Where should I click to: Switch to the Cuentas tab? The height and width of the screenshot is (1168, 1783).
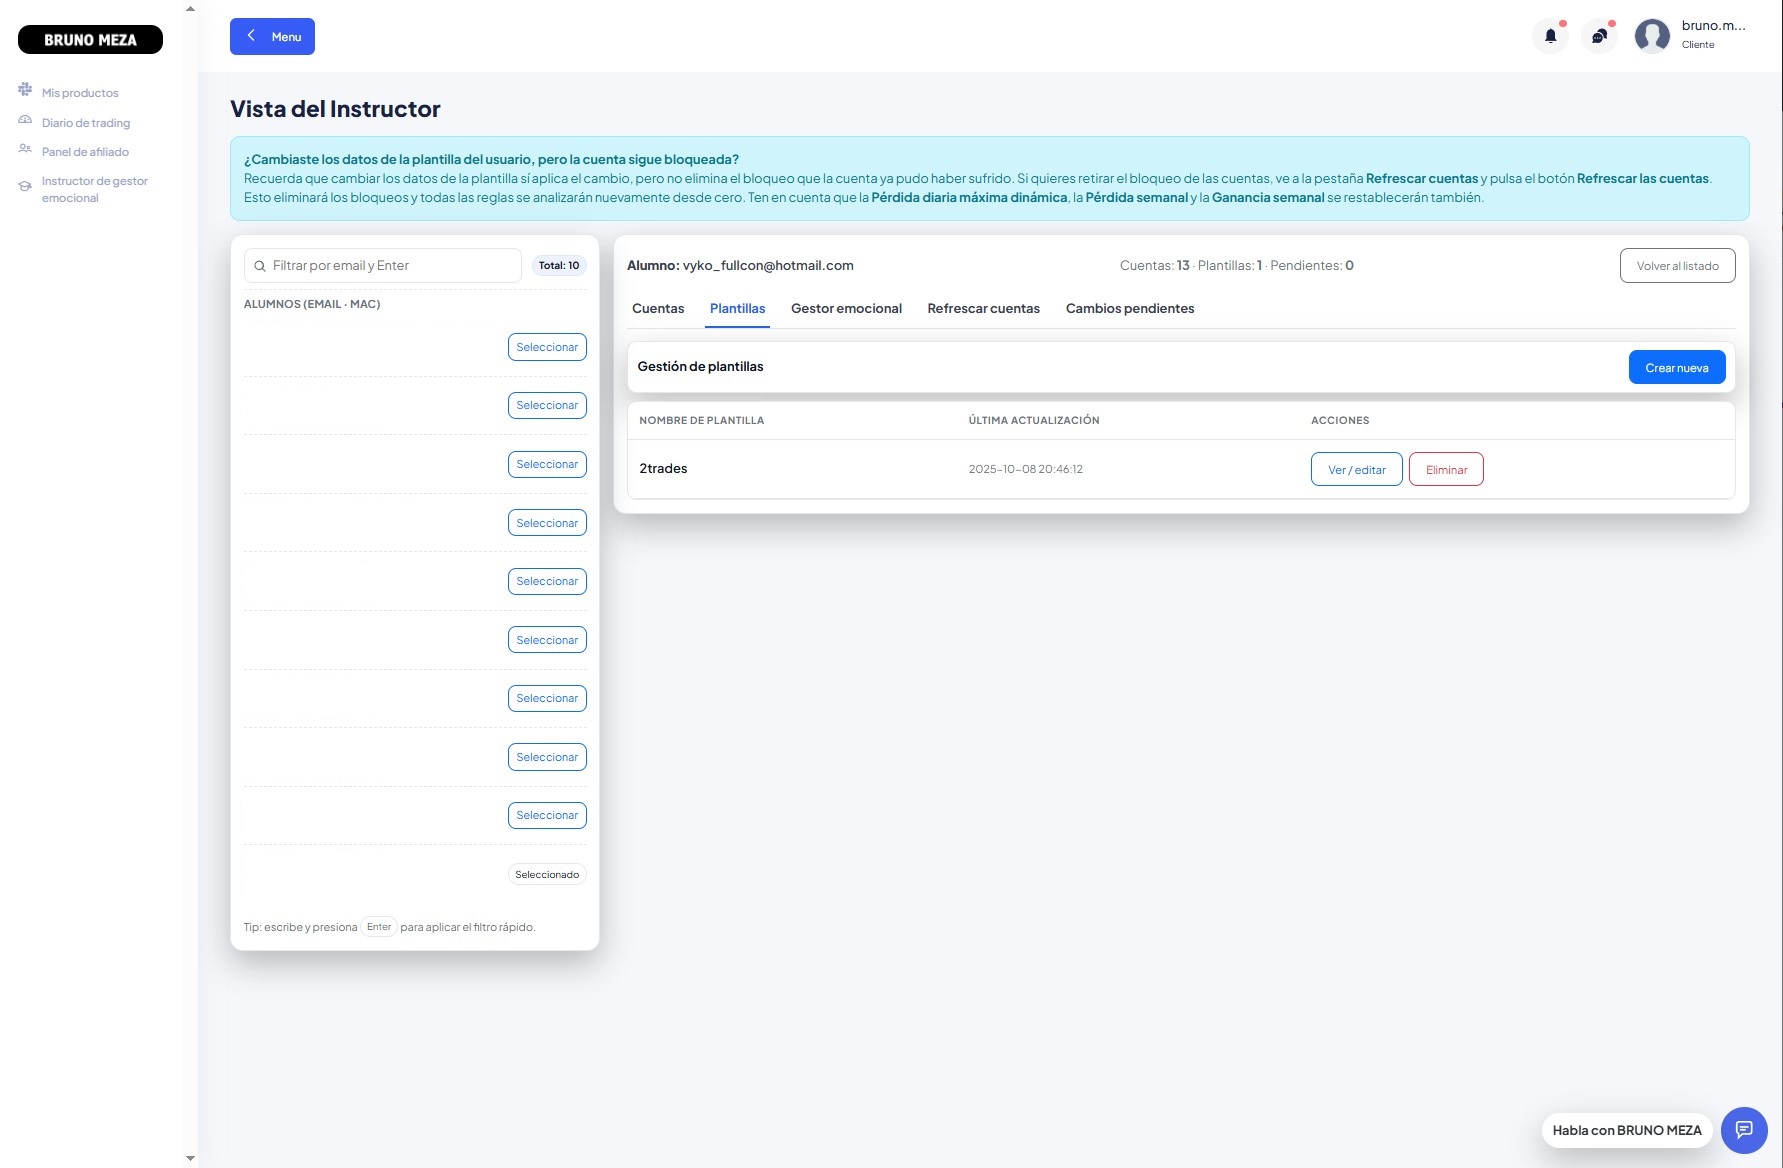pos(658,309)
